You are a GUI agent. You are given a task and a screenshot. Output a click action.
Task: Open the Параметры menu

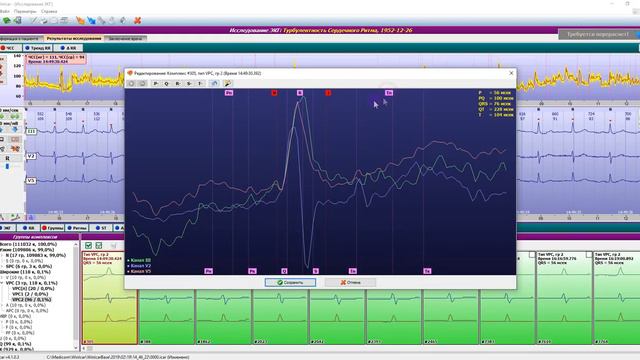(x=25, y=11)
